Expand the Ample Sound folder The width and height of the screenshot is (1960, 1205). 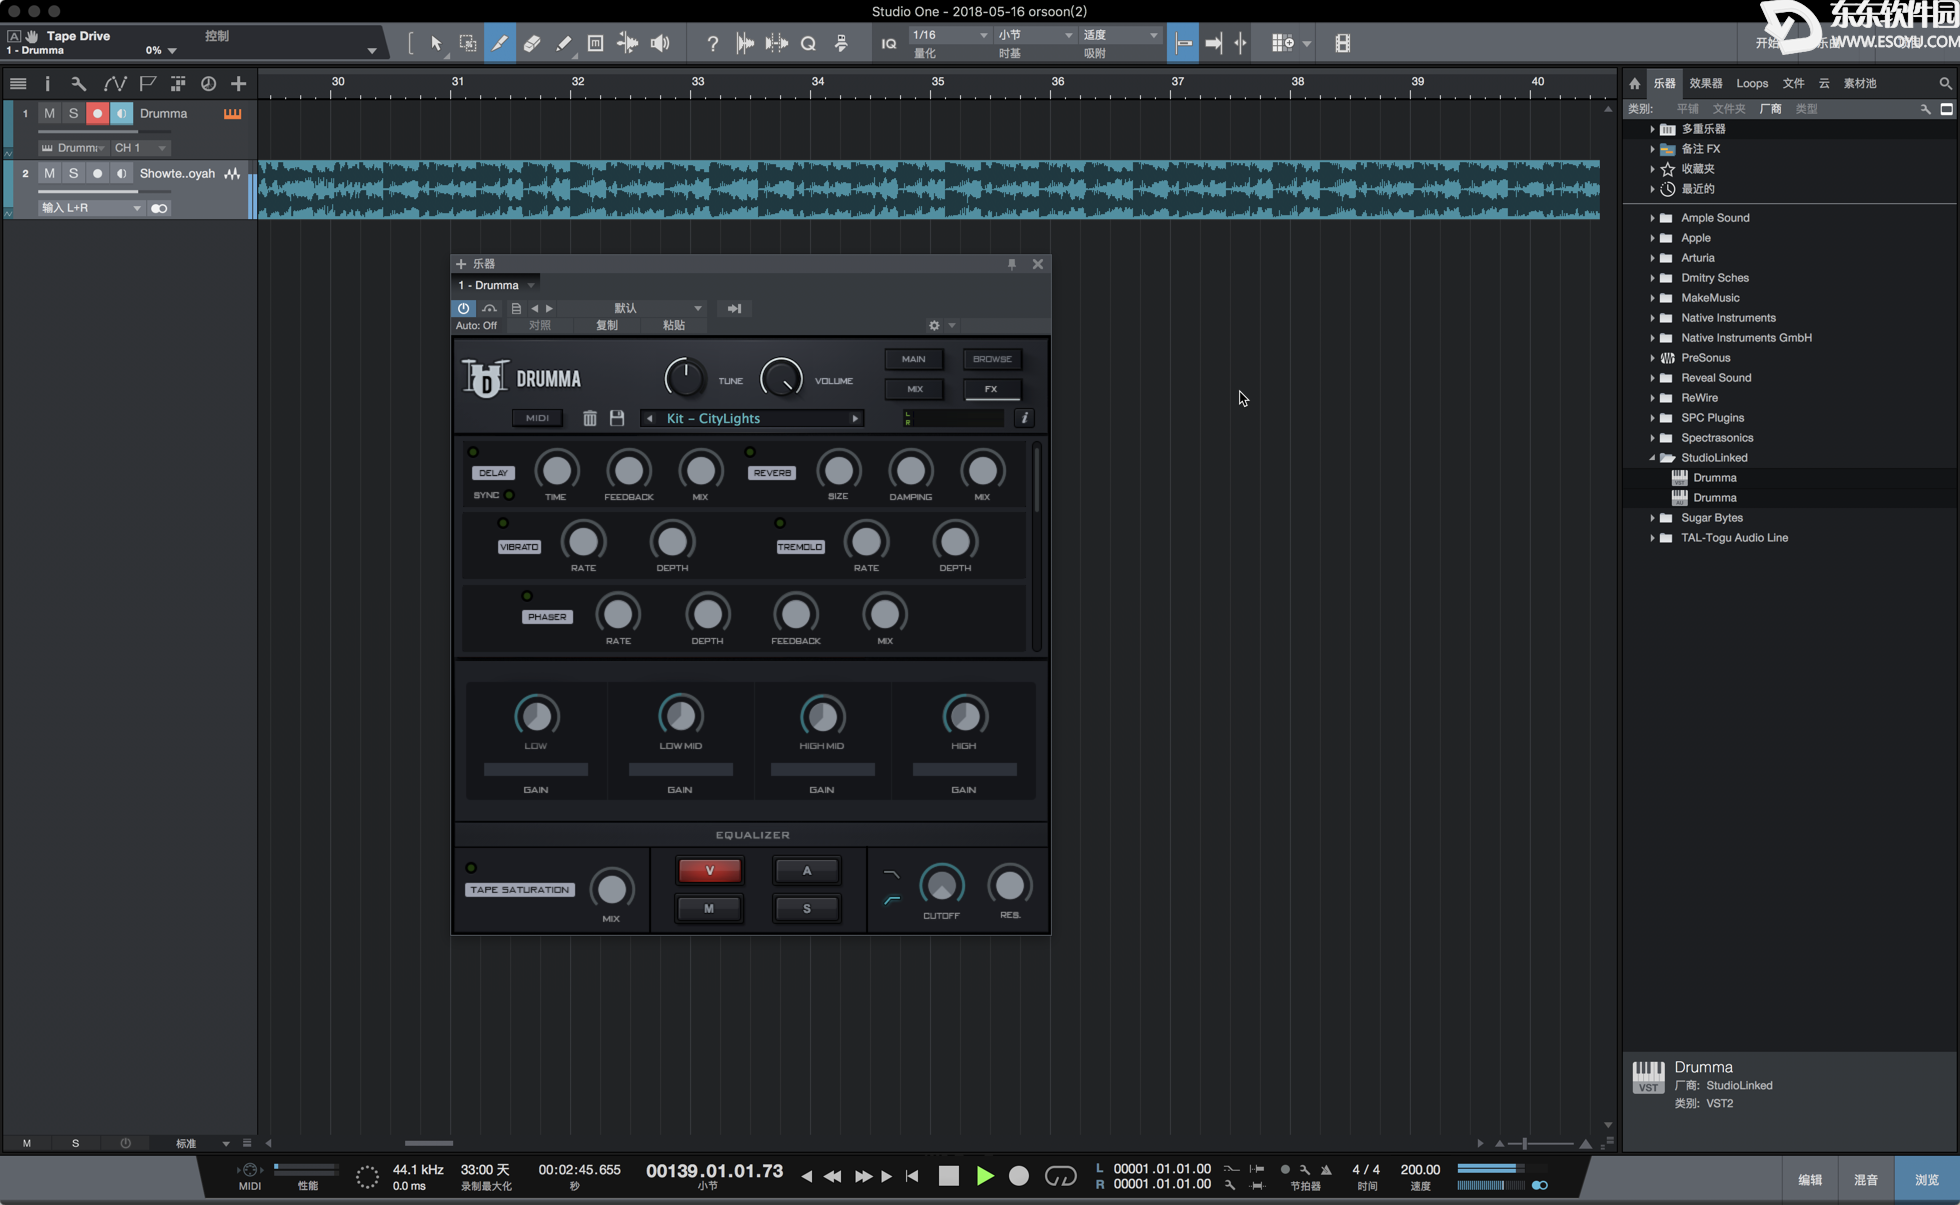coord(1652,217)
